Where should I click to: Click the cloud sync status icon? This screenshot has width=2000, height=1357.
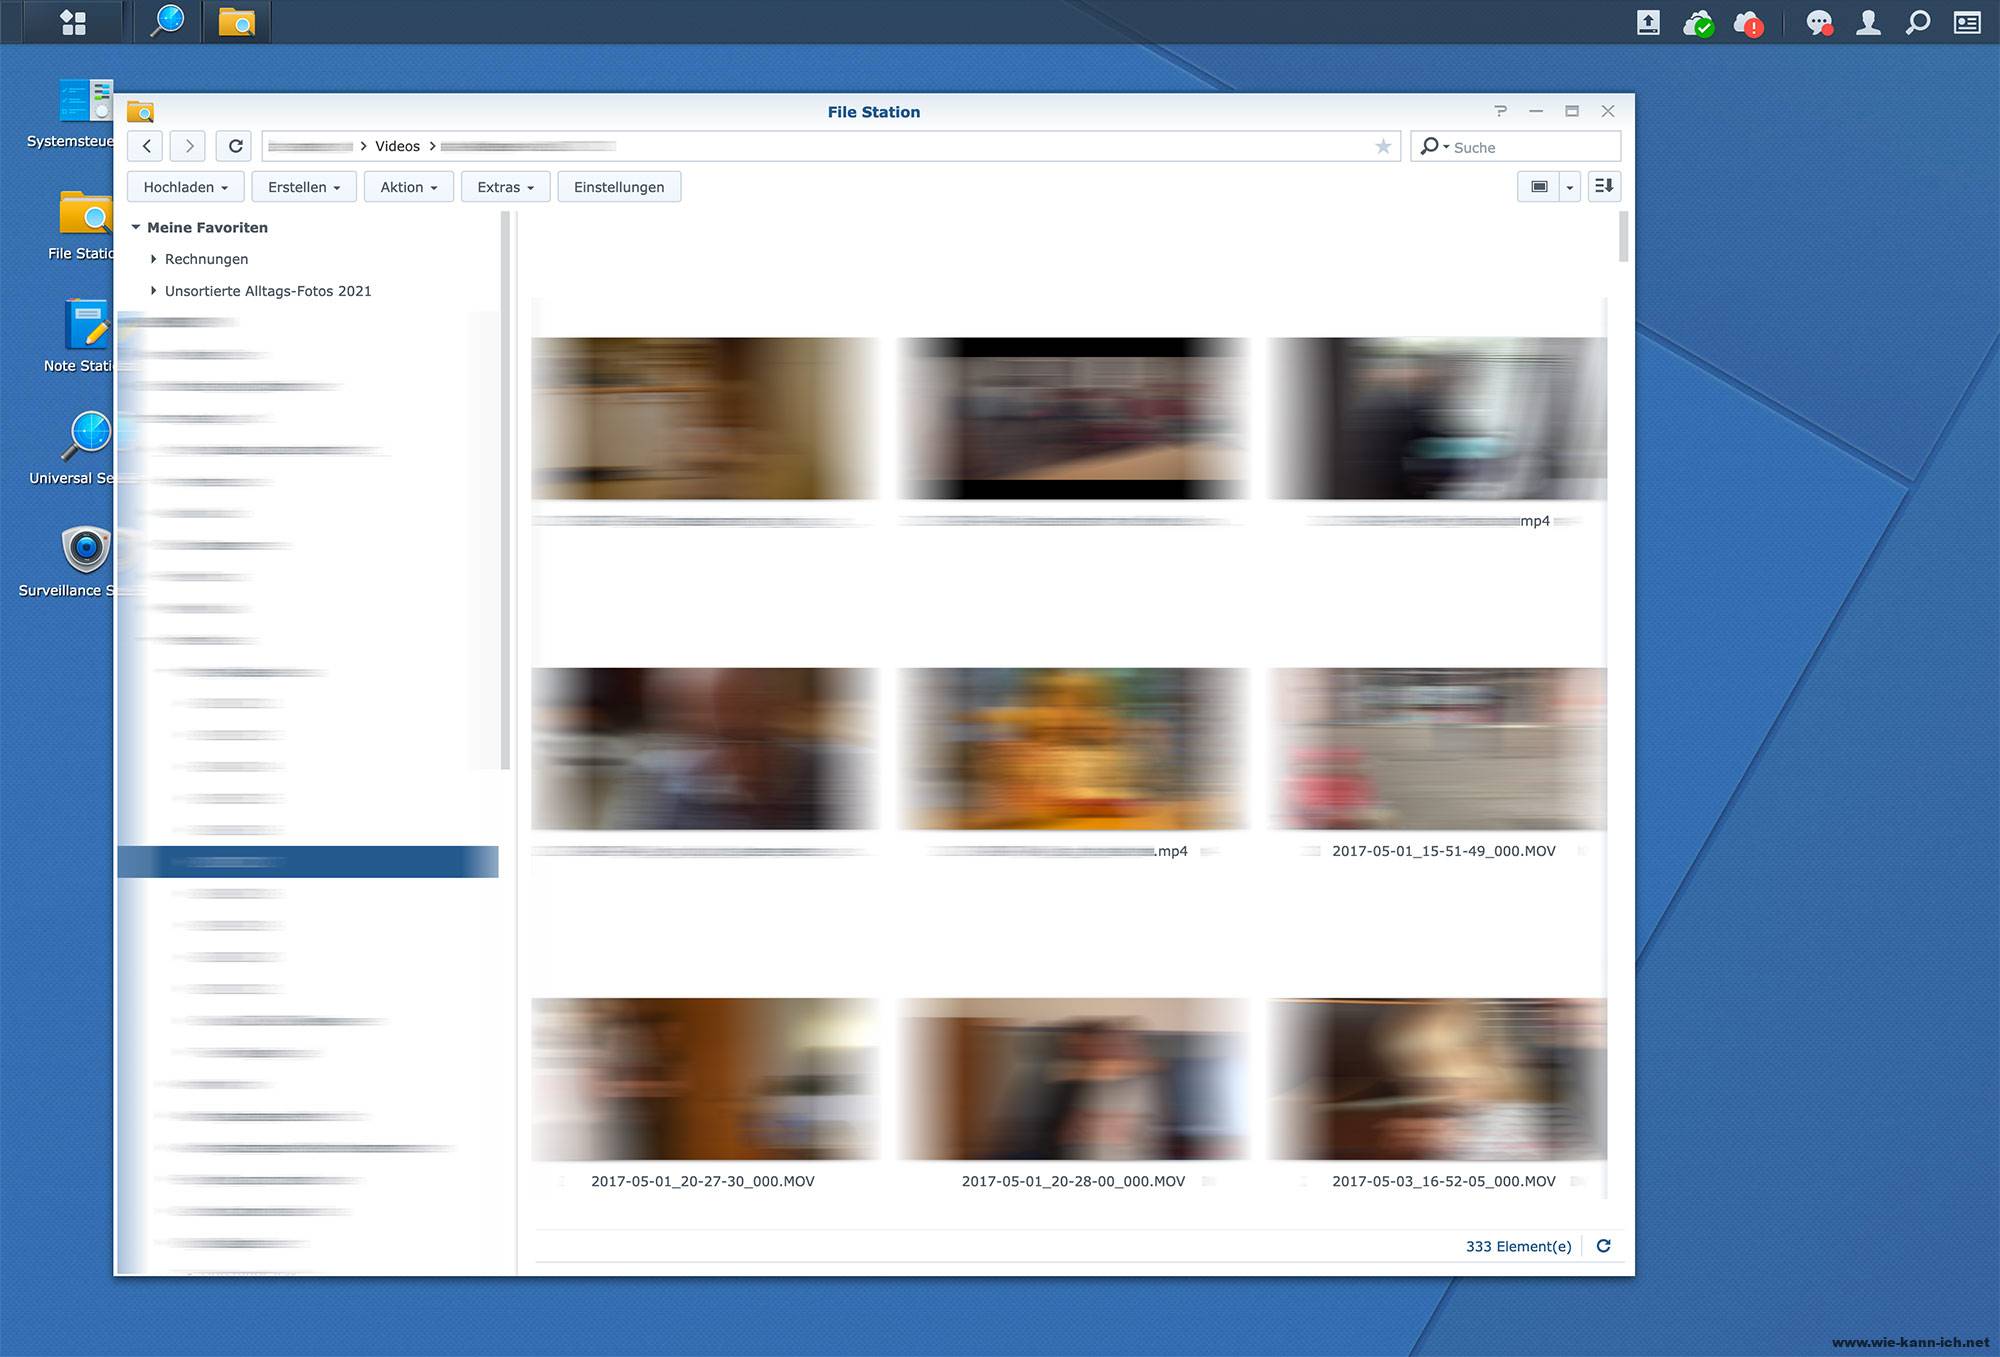1700,23
